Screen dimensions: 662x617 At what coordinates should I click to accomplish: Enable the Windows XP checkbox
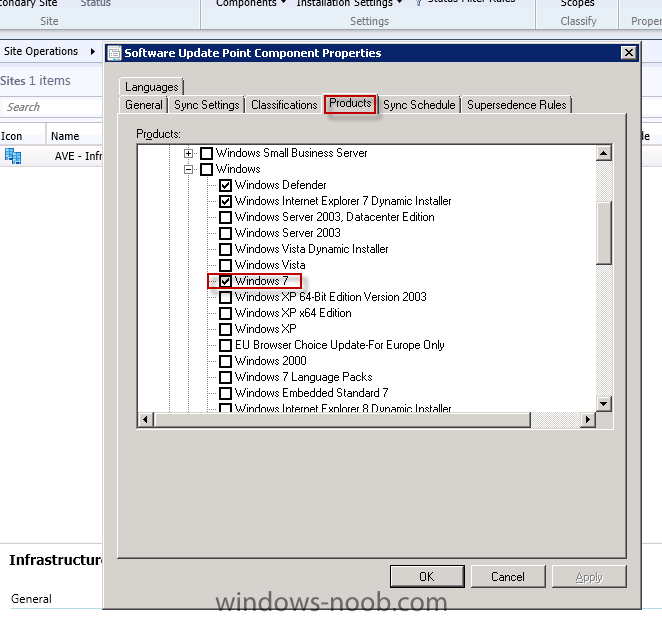[225, 329]
